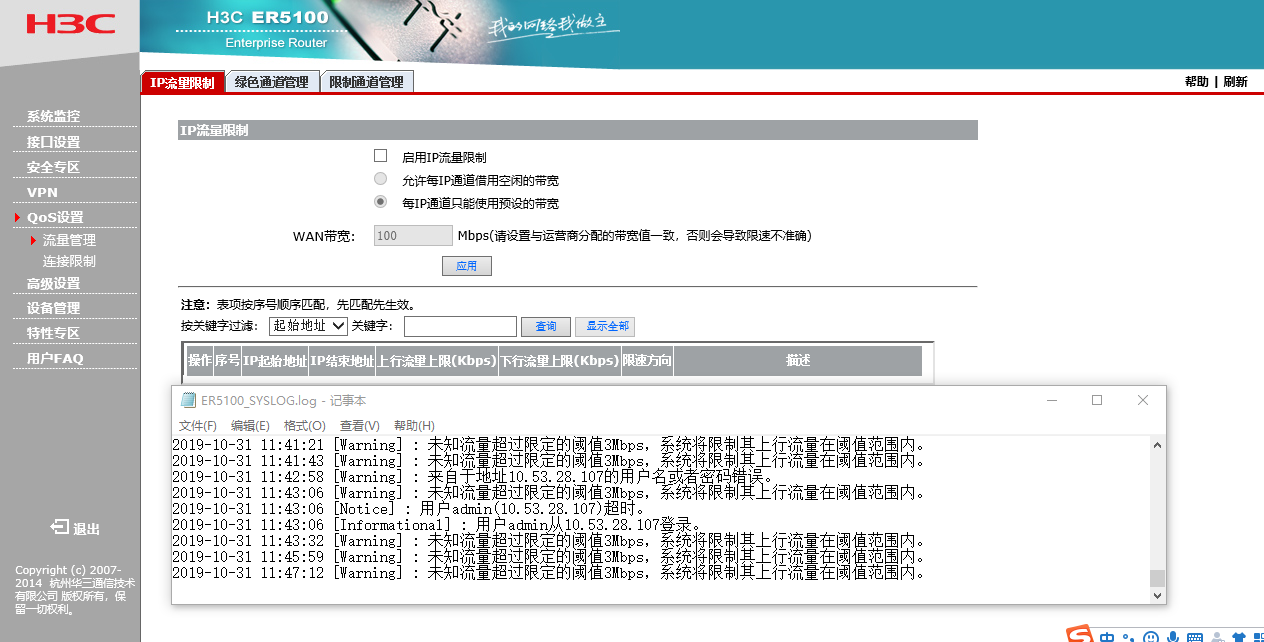
Task: Open the 用户FAQ sidebar item
Action: coord(55,358)
